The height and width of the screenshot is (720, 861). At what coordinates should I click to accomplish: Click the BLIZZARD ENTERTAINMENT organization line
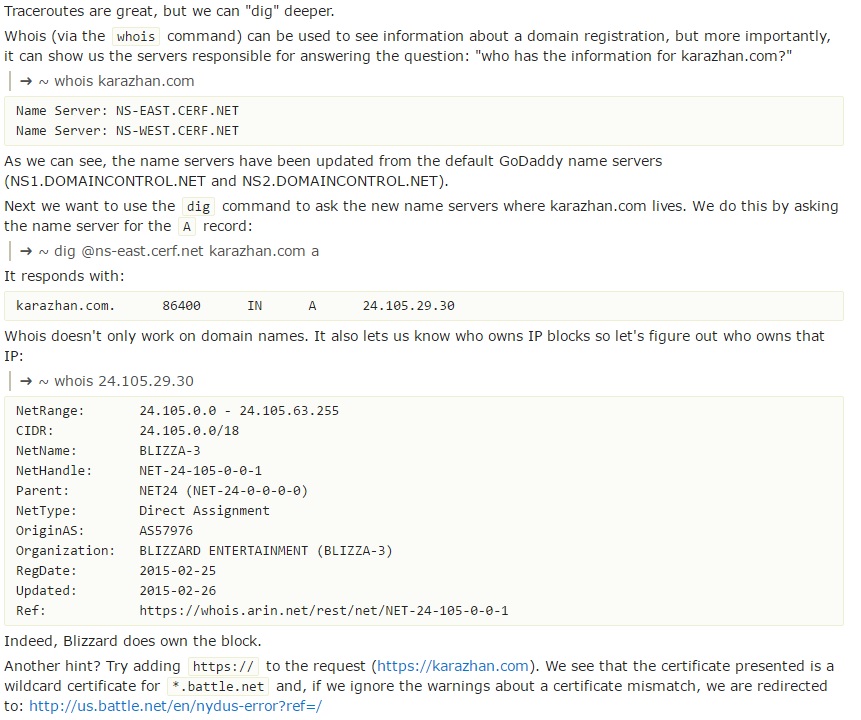(x=266, y=551)
